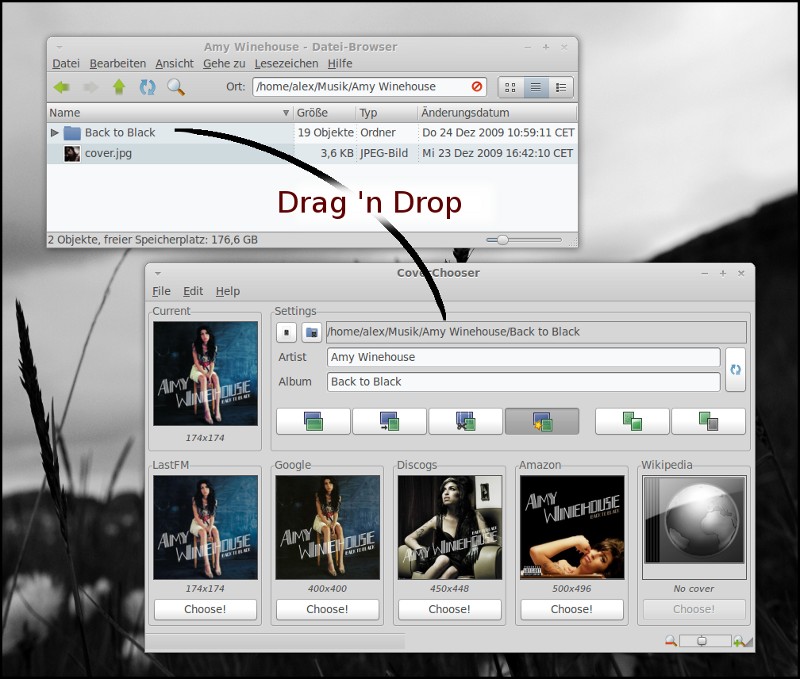Click the Typ column header

pyautogui.click(x=386, y=113)
